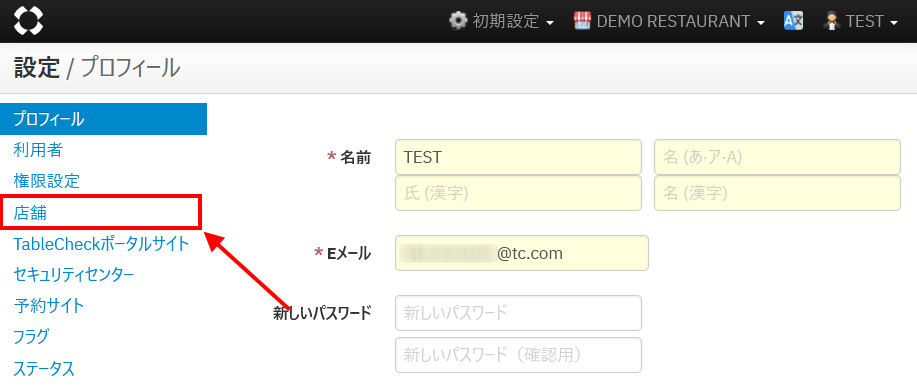Viewport: 917px width, 386px height.
Task: Go to 権限設定 settings
Action: point(46,181)
